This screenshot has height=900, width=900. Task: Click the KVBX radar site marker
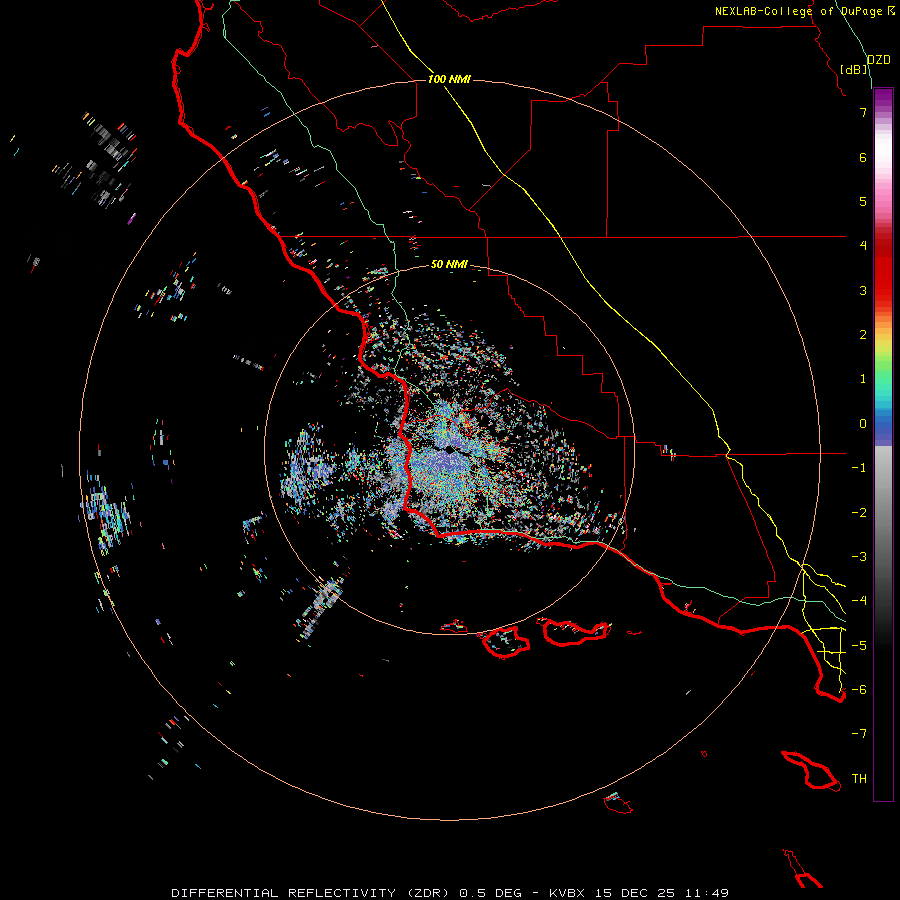pyautogui.click(x=451, y=450)
